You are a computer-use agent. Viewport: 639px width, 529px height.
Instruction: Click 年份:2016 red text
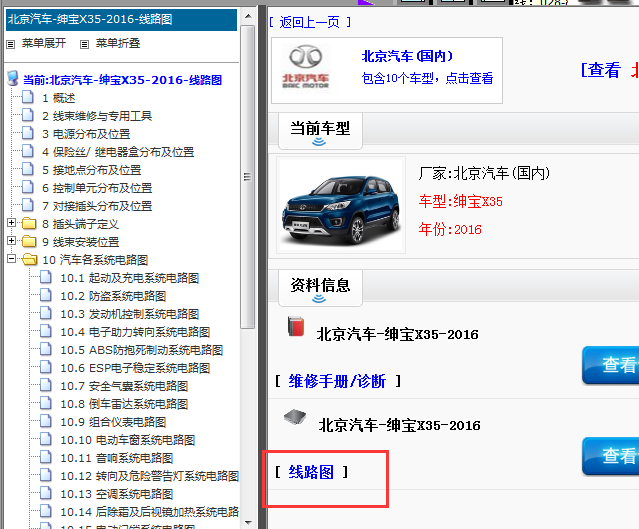tap(450, 230)
